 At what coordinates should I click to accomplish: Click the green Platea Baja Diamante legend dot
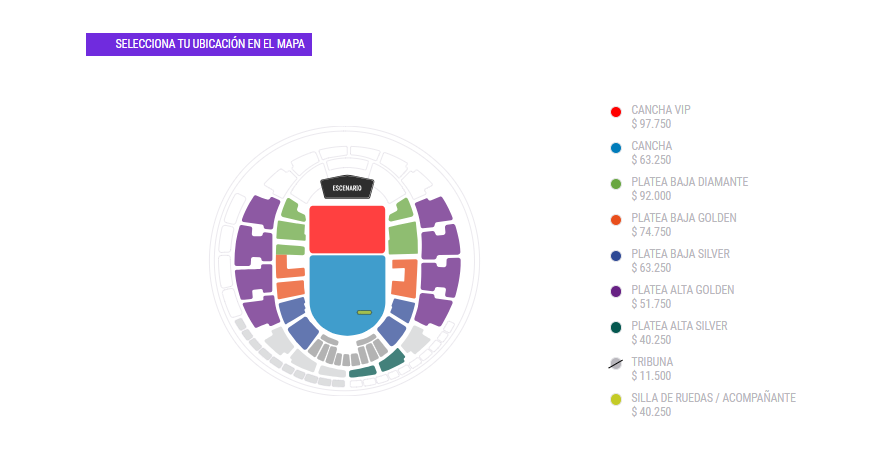pyautogui.click(x=616, y=183)
